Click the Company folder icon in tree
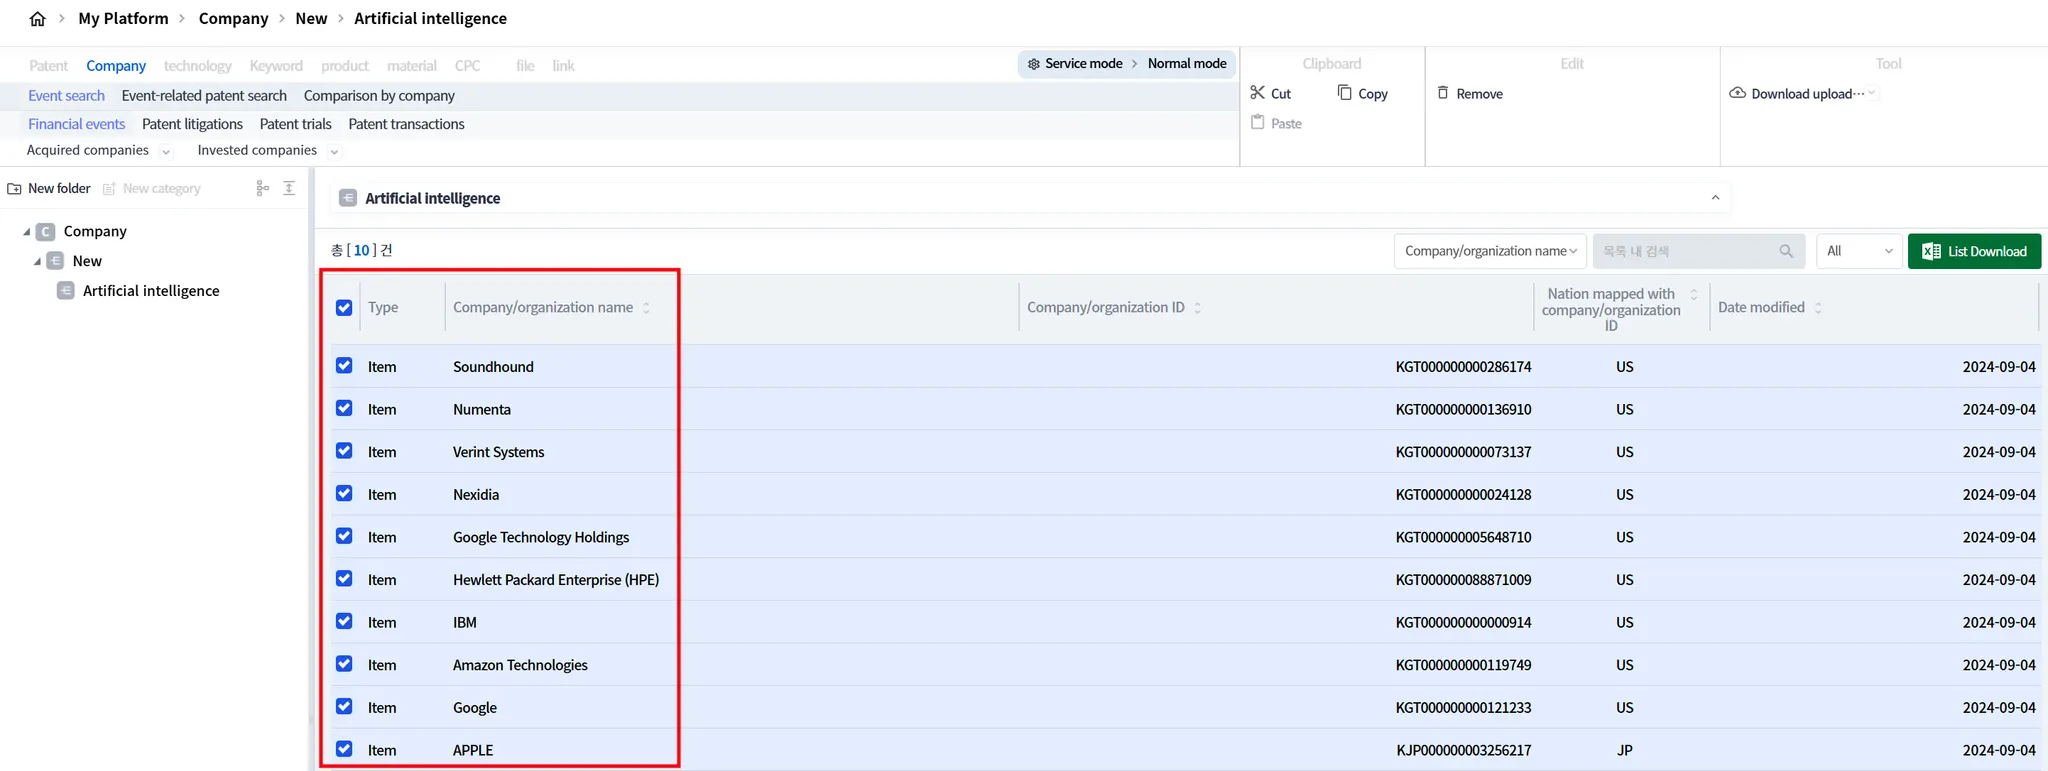 coord(46,232)
